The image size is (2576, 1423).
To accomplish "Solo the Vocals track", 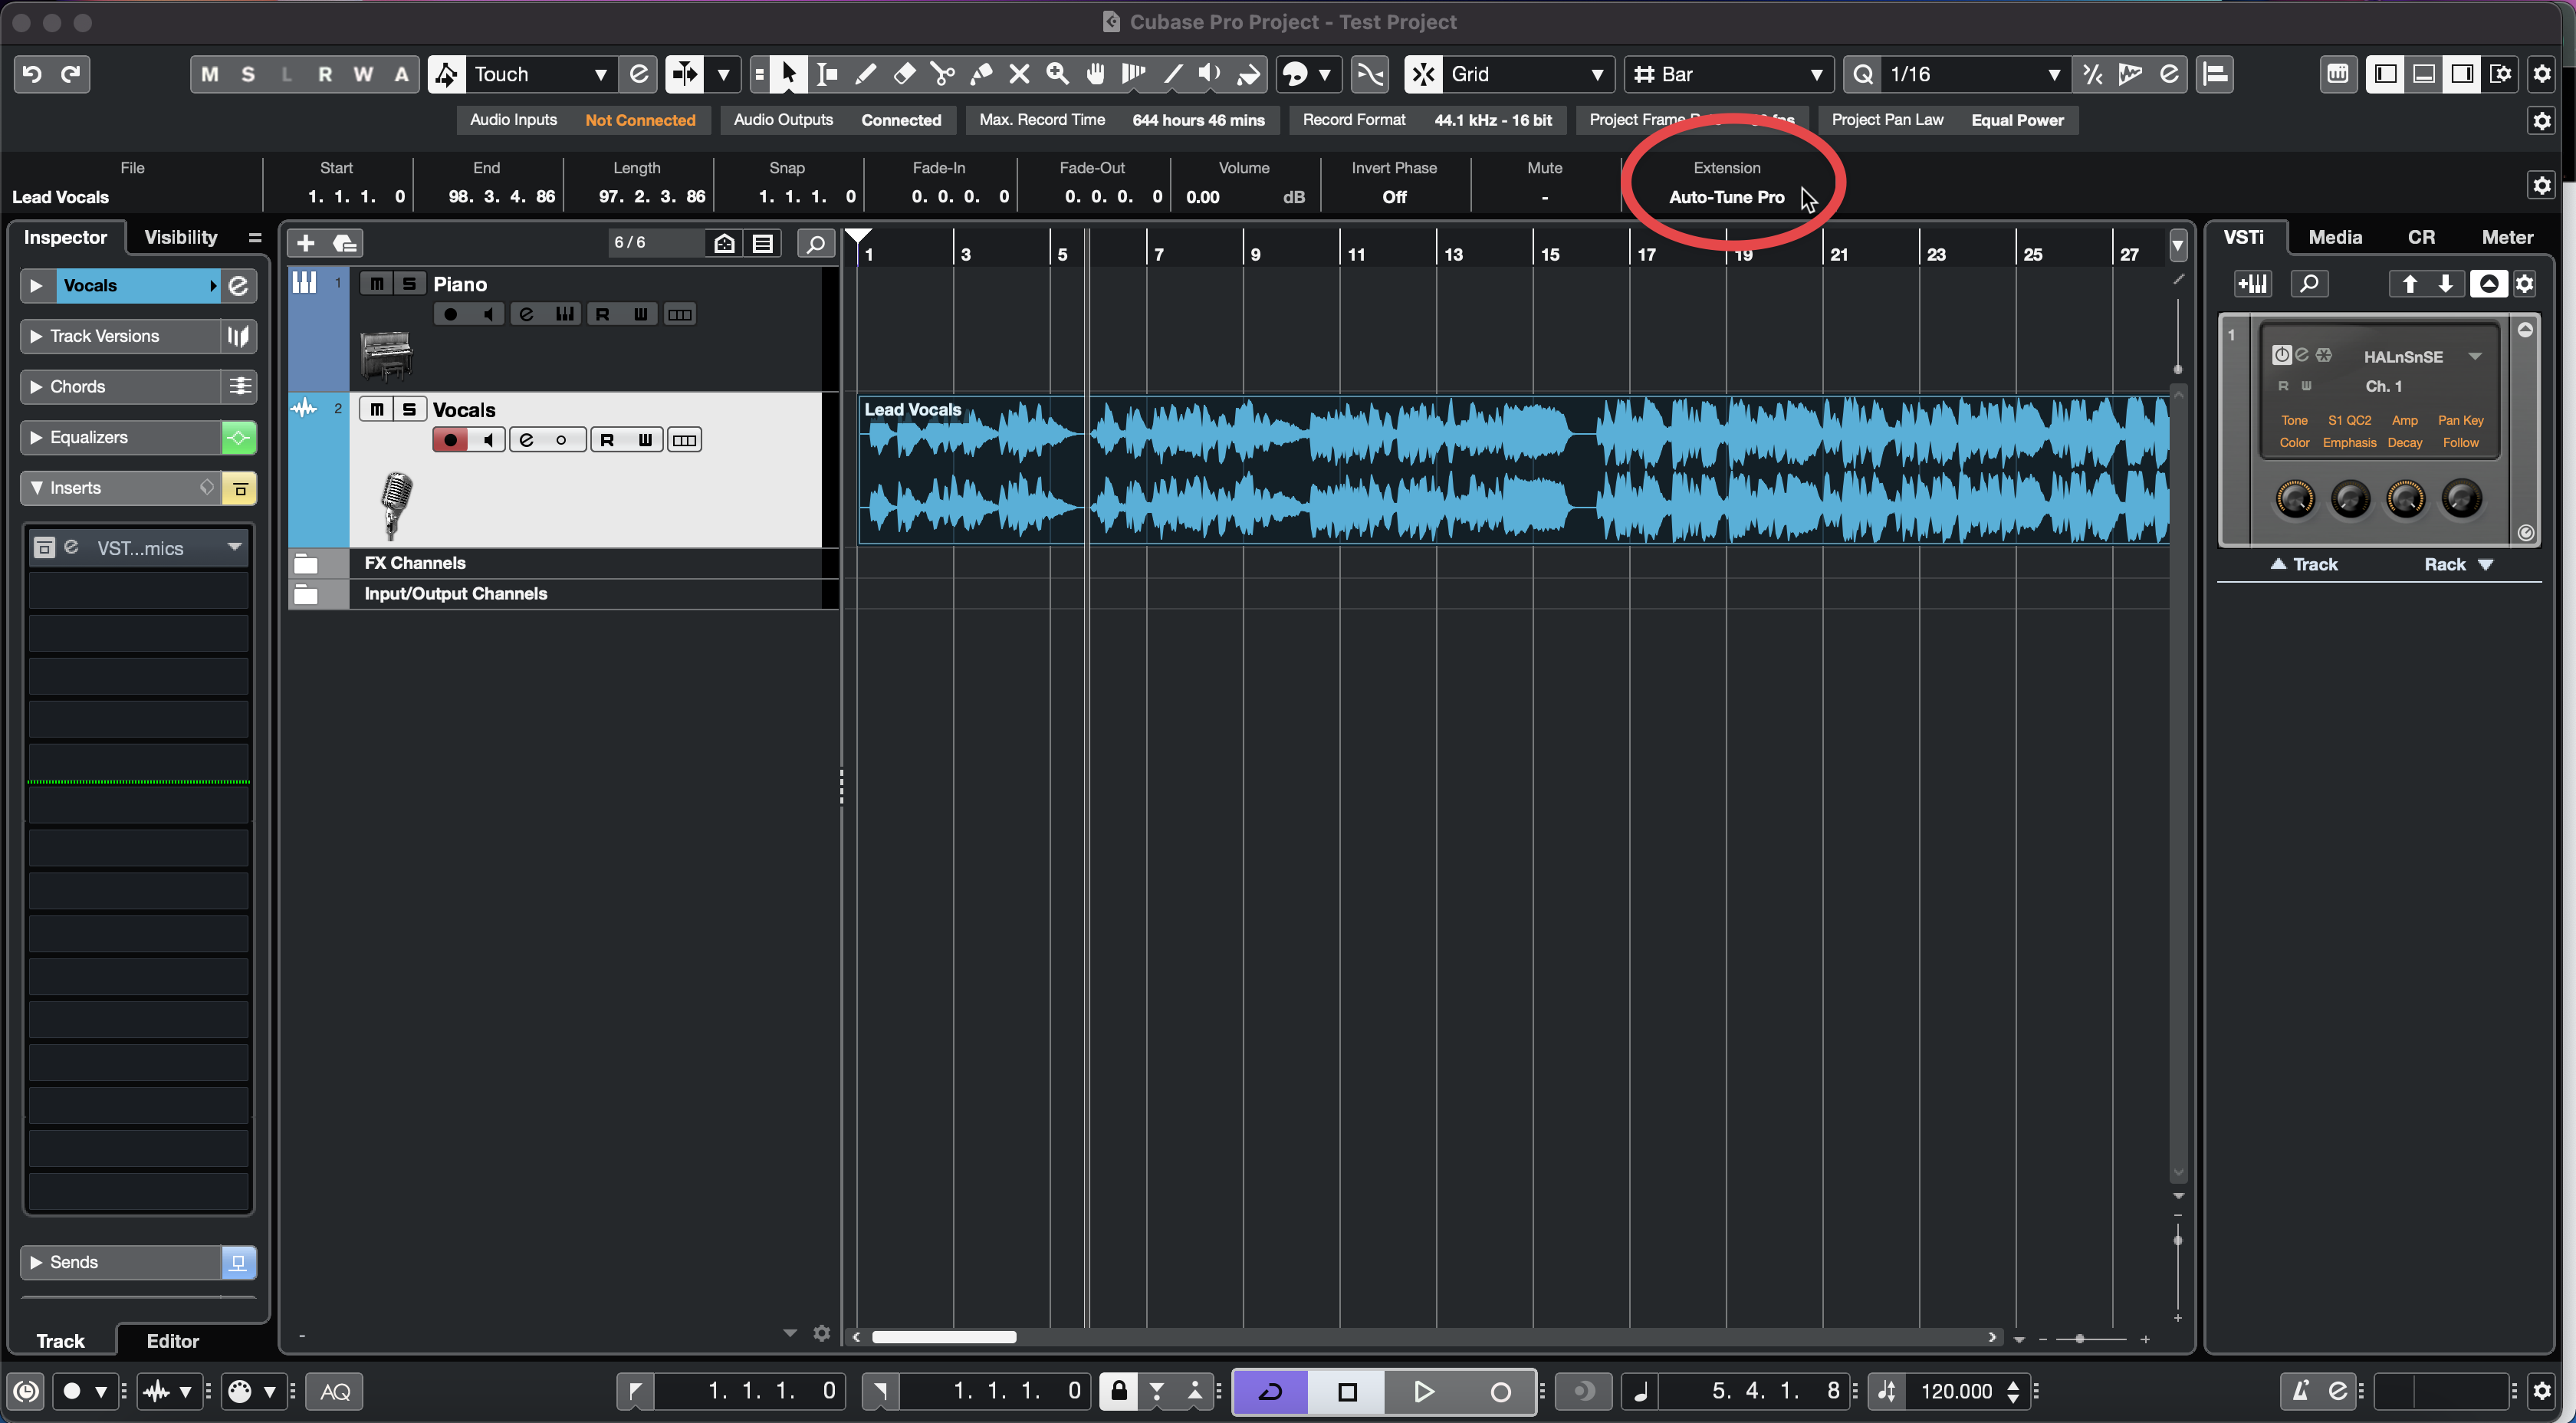I will [409, 408].
